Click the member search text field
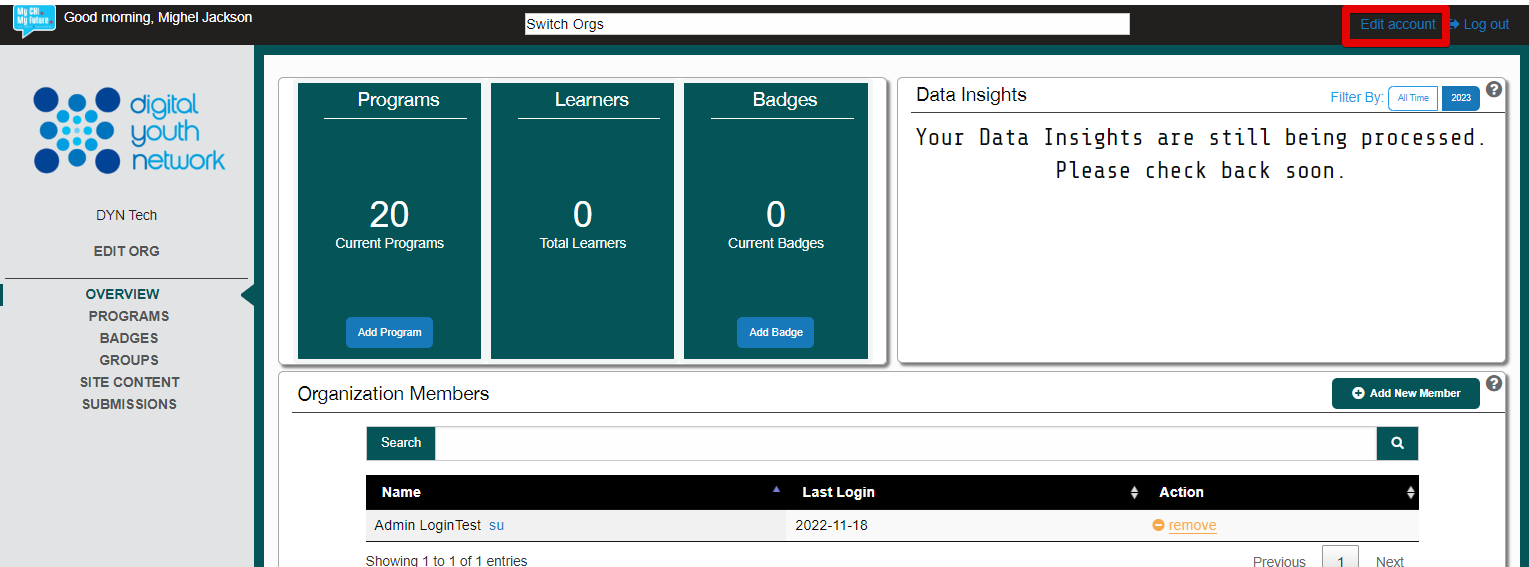Screen dimensions: 1529x567 (905, 443)
